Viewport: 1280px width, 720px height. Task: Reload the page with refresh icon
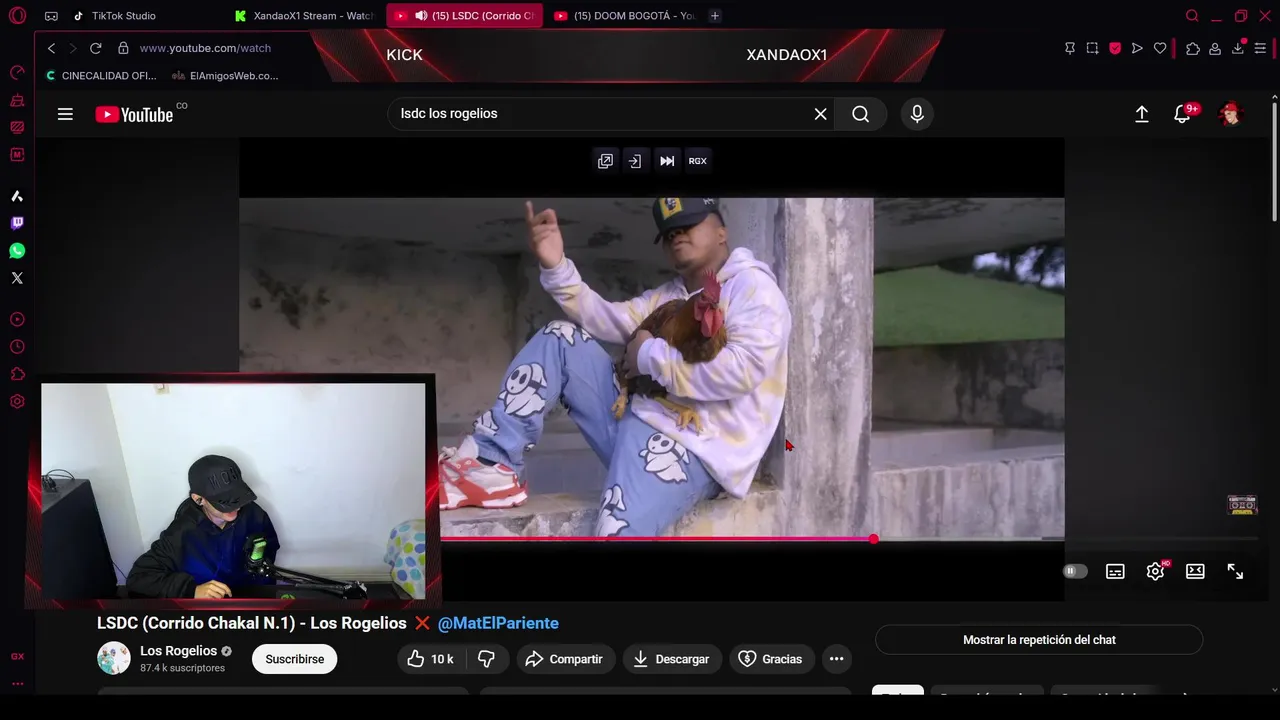coord(95,48)
